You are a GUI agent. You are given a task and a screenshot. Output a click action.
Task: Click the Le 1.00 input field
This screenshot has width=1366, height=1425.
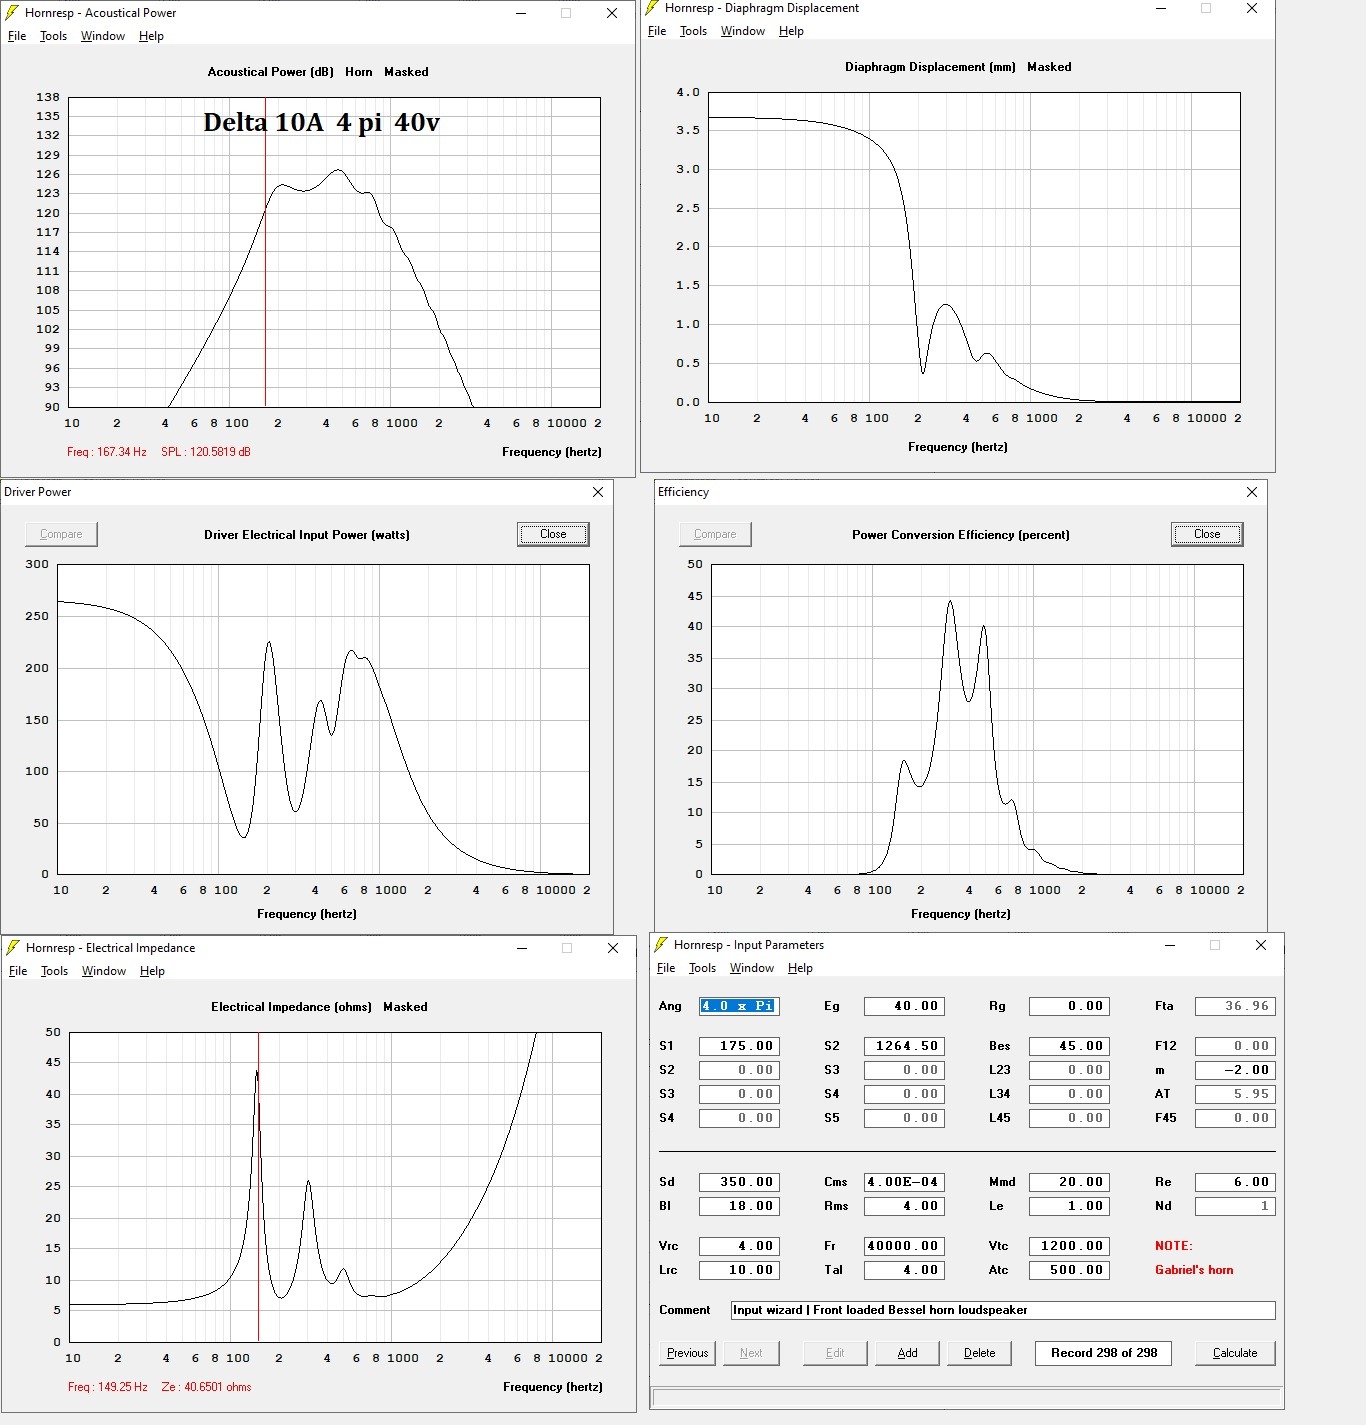point(1069,1206)
